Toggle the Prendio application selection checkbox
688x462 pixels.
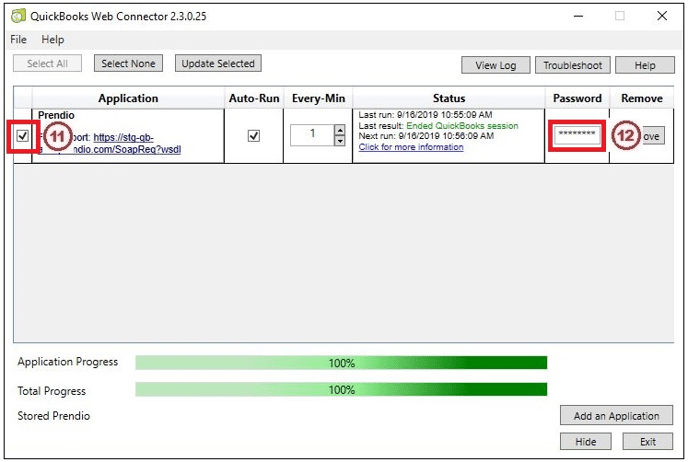(x=22, y=136)
